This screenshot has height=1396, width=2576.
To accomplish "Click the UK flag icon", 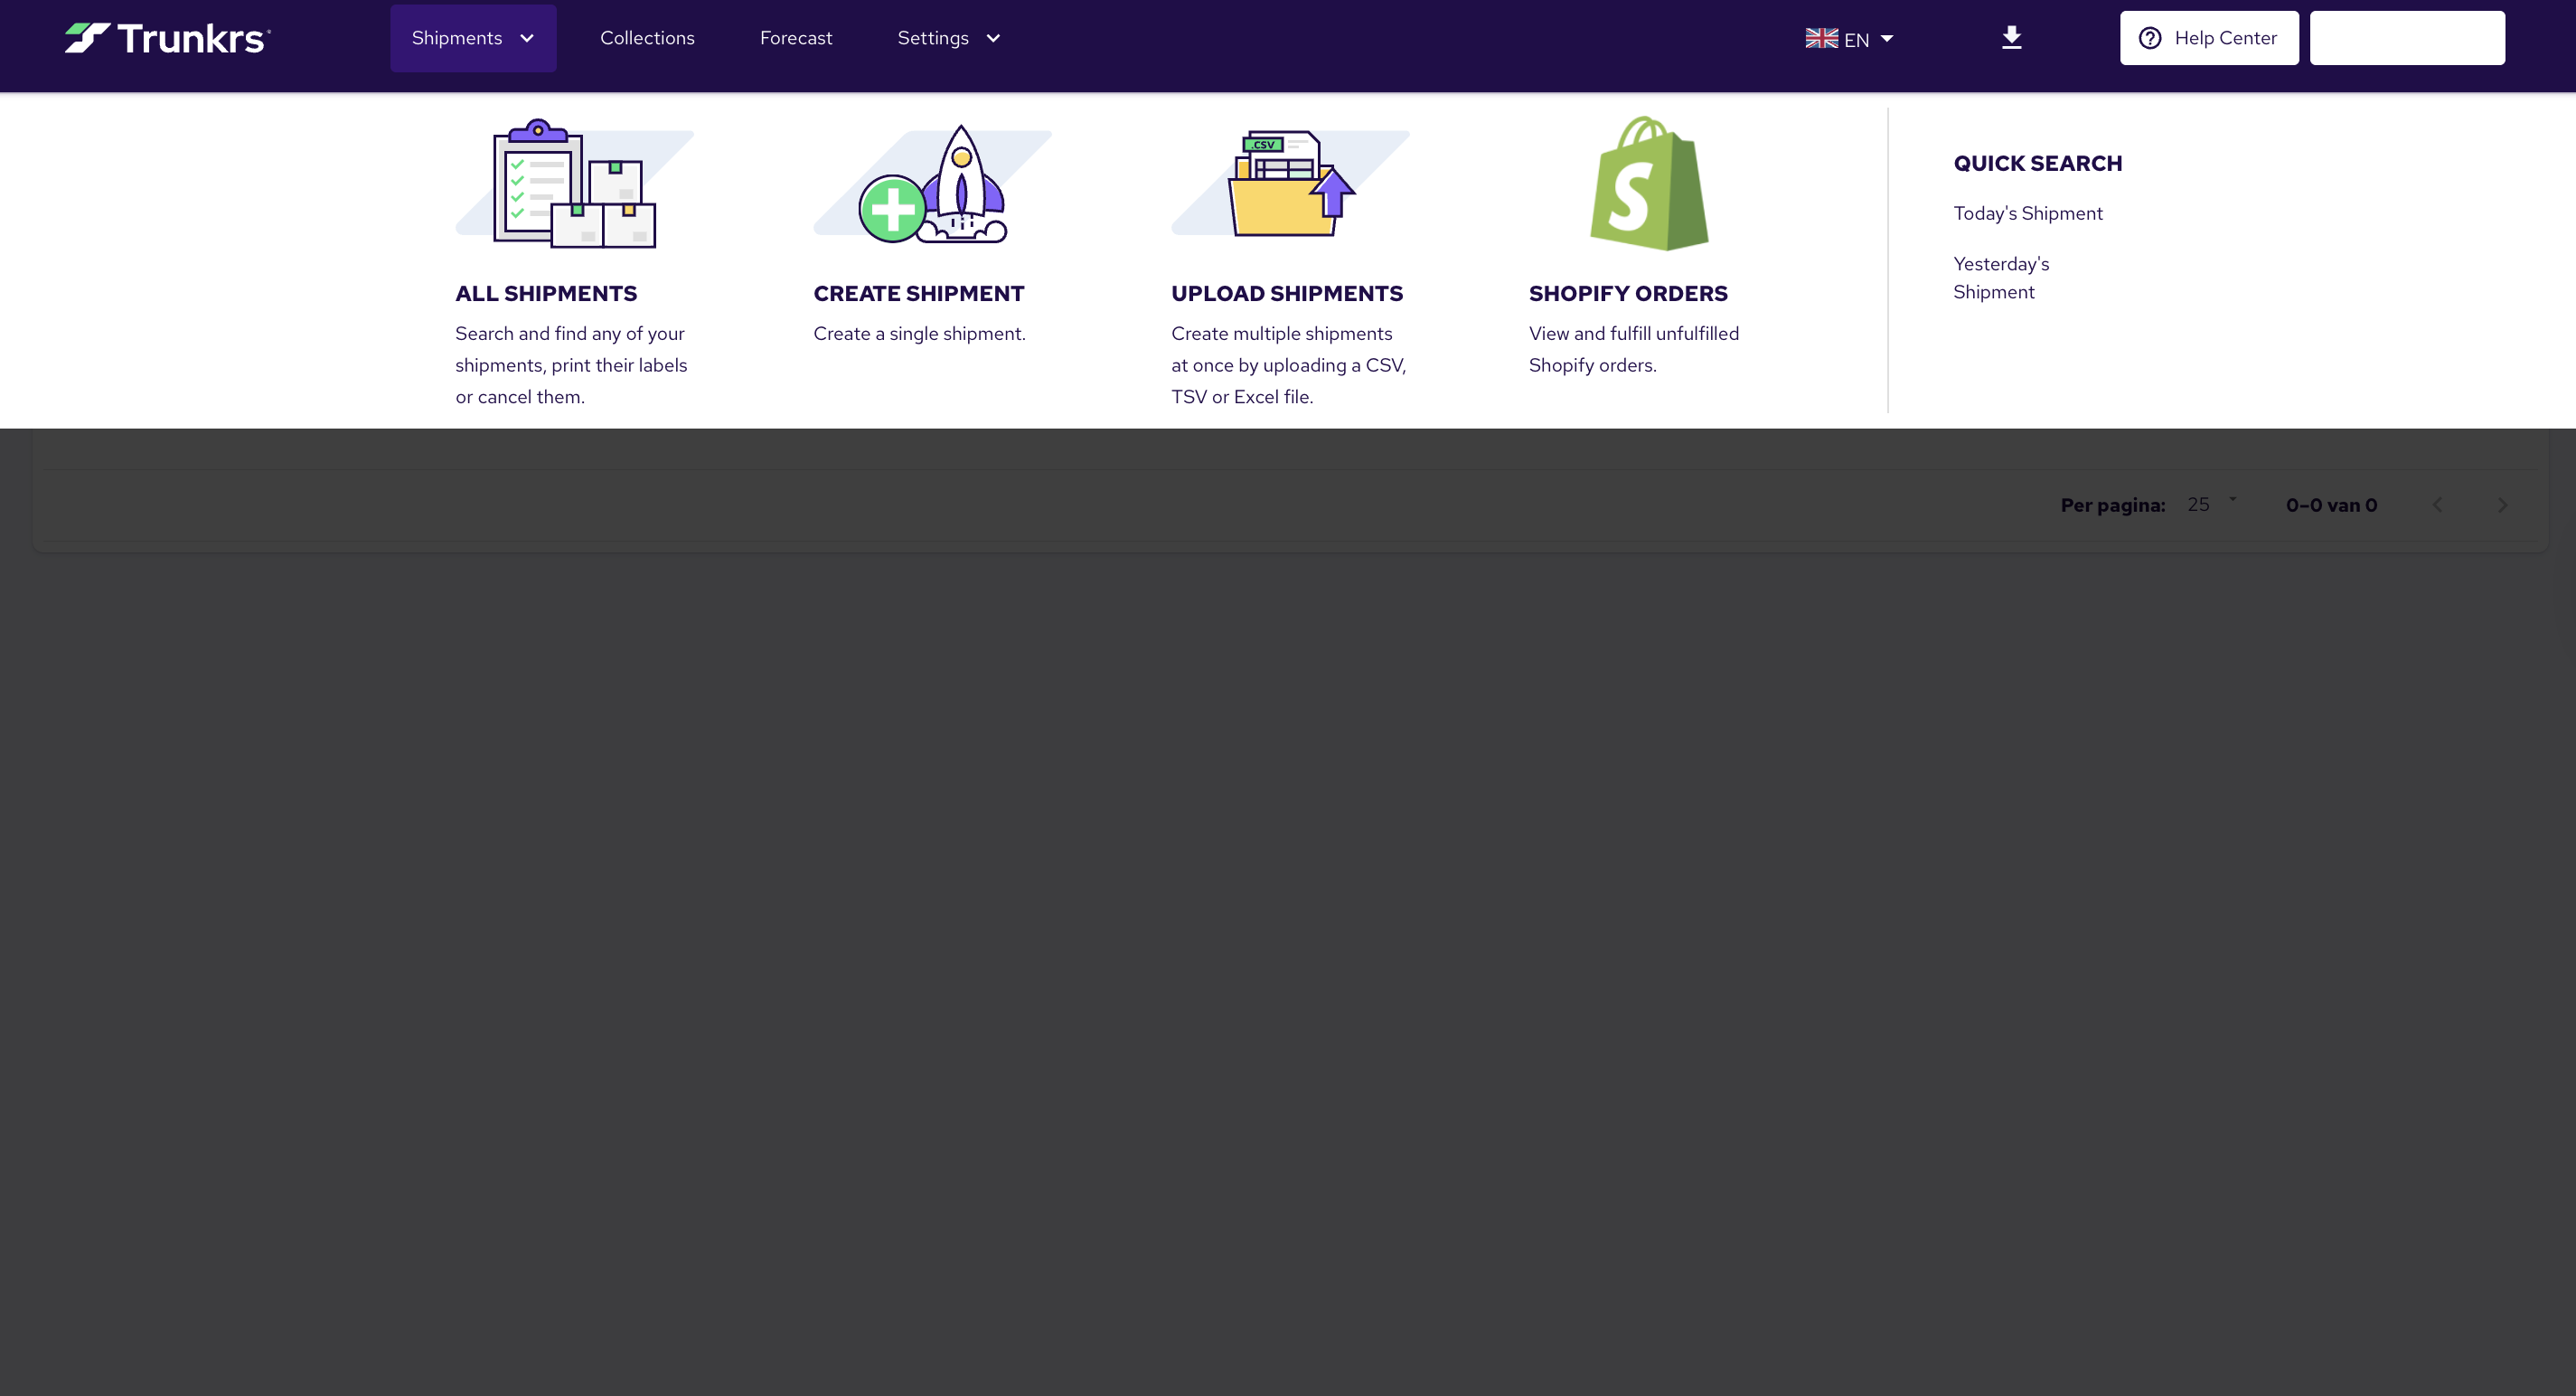I will coord(1822,38).
